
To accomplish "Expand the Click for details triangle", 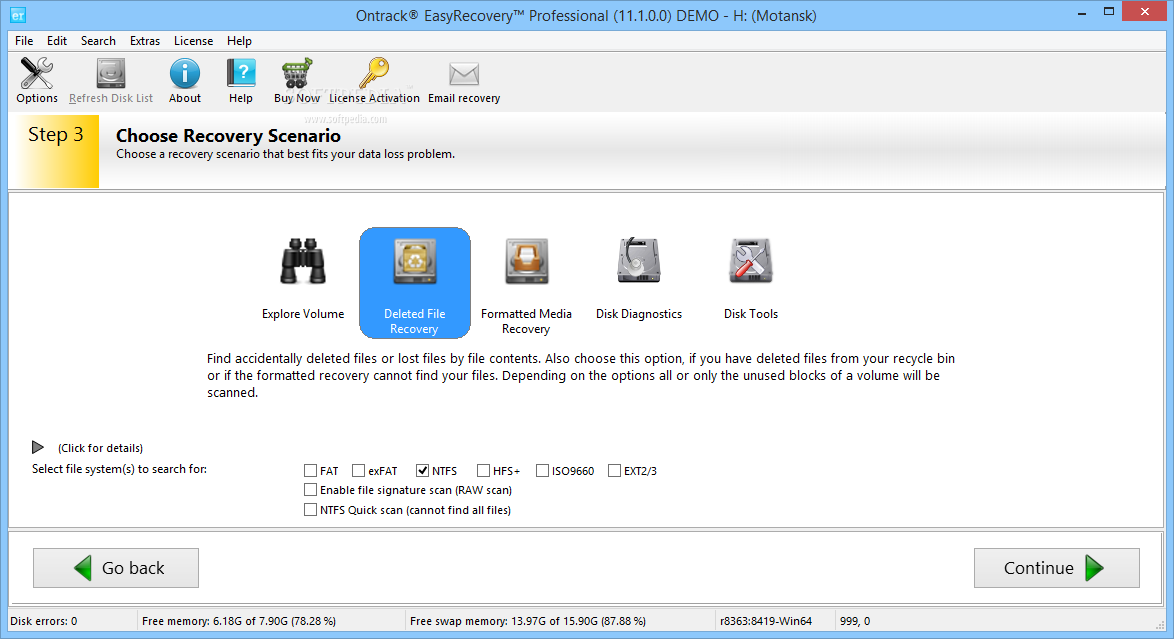I will pos(37,447).
